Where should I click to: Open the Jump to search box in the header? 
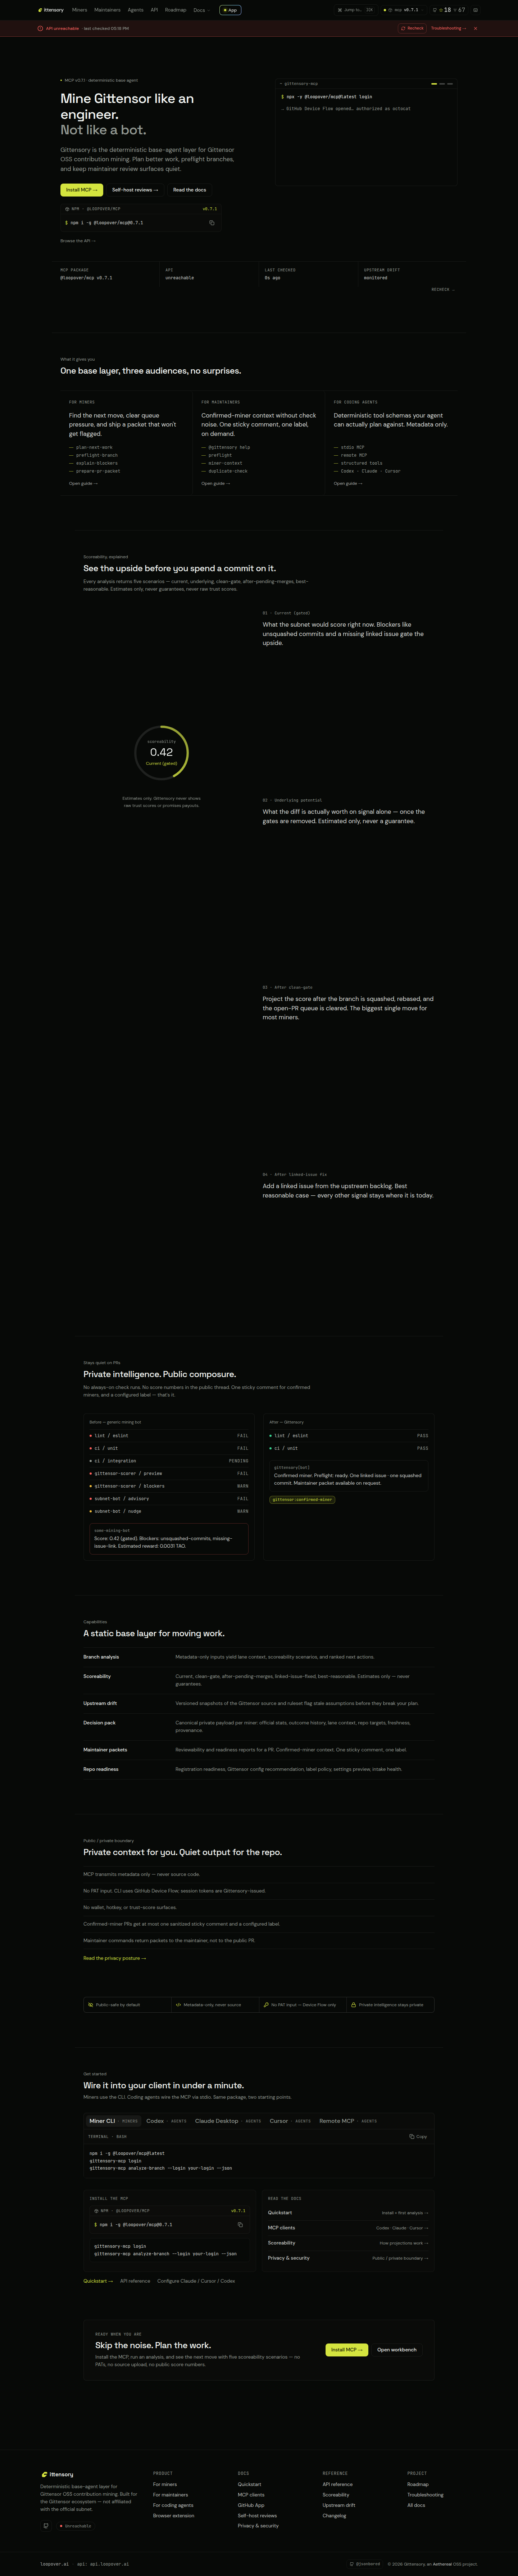(x=356, y=10)
